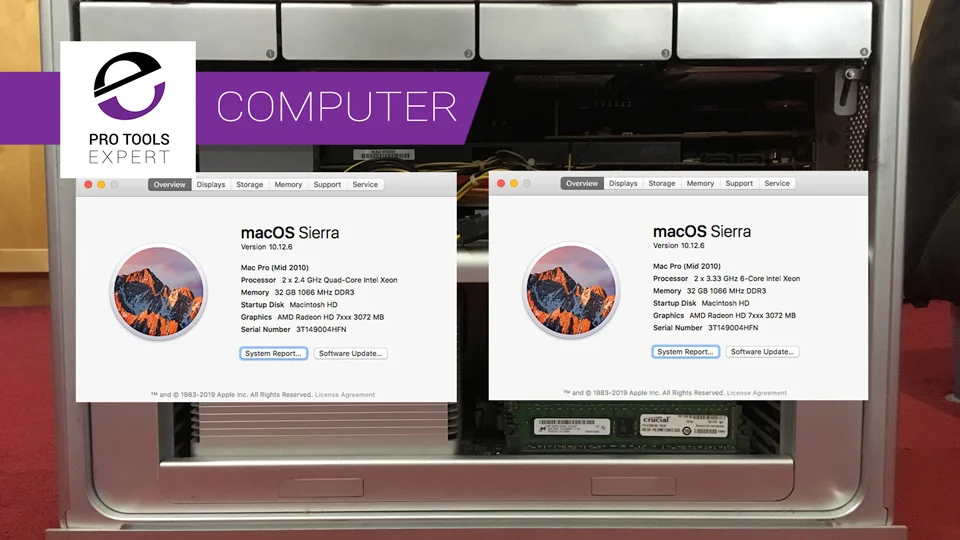Click 'AMD Radeon HD 7xxx 3072 MB' in right window
This screenshot has height=540, width=960.
click(x=743, y=315)
